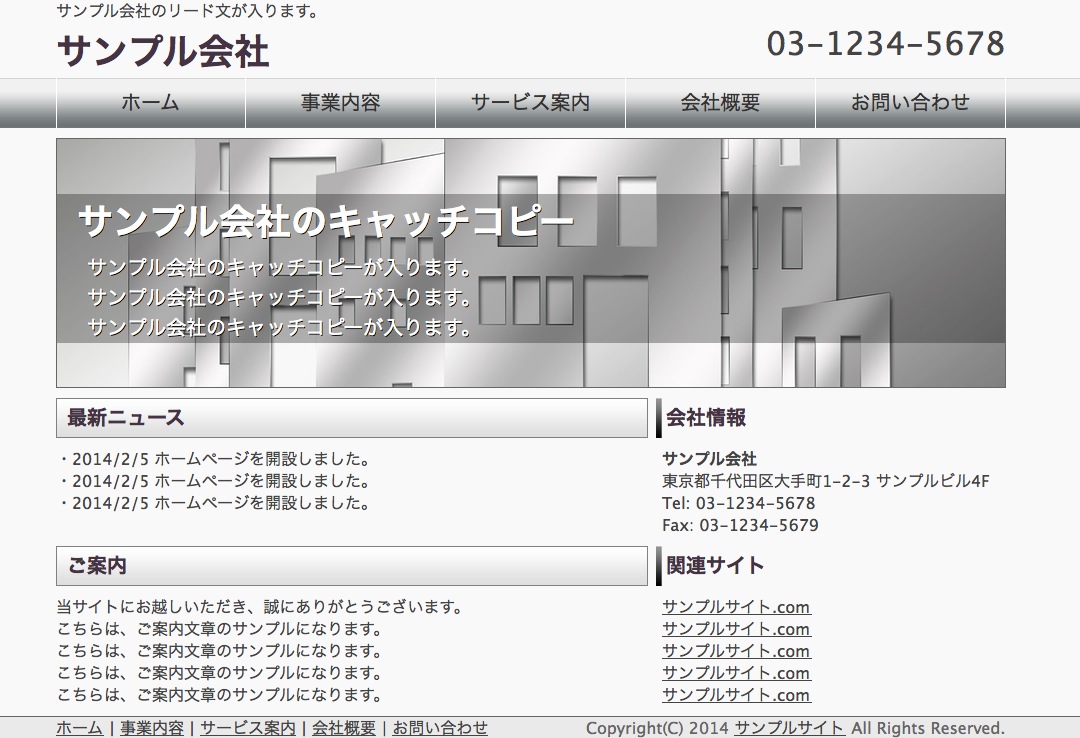Open the last サンプルサイト.com link under 関連サイト
The width and height of the screenshot is (1080, 738).
coord(736,695)
